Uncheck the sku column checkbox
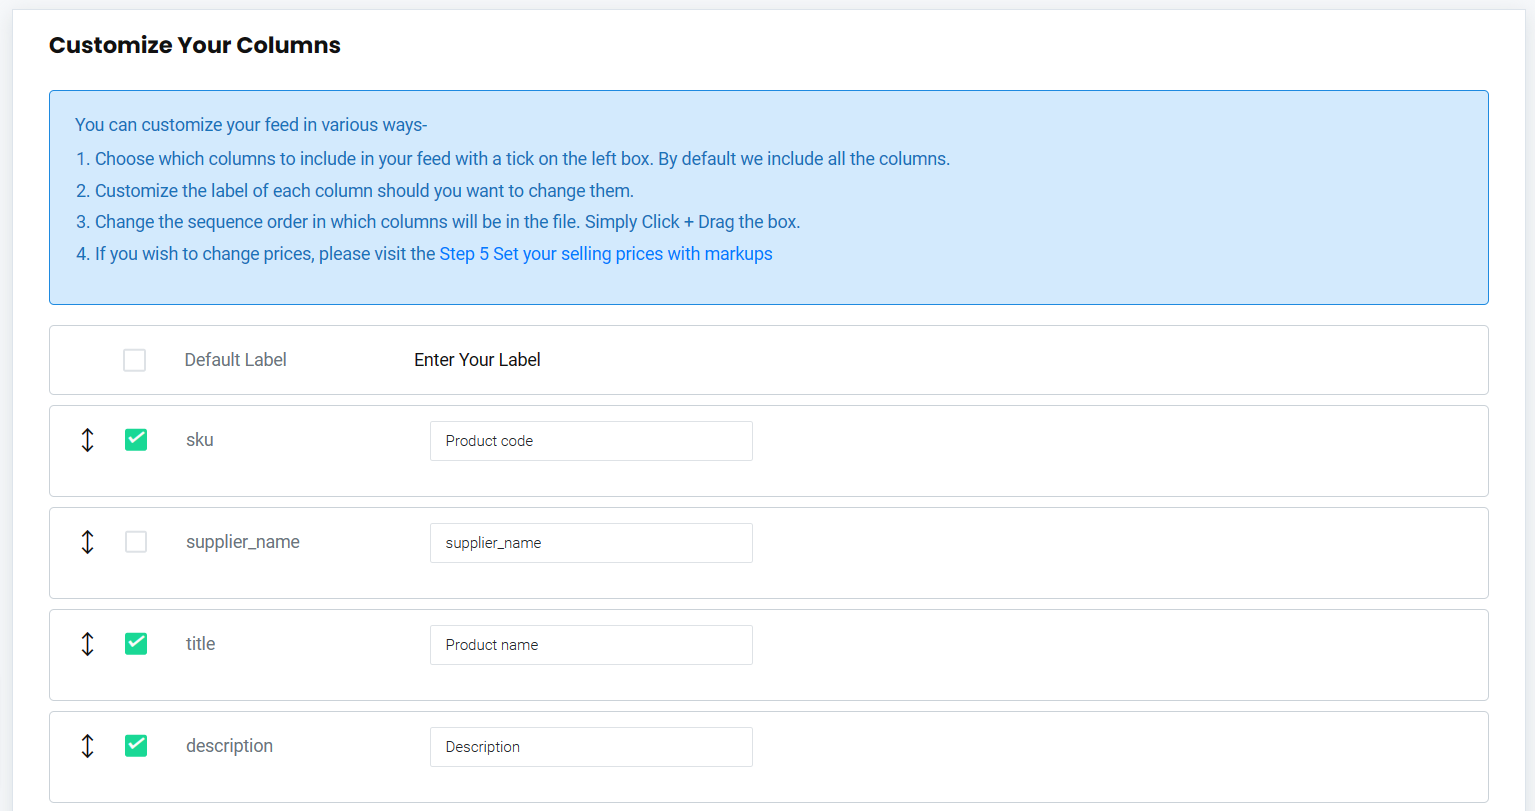This screenshot has height=811, width=1535. point(136,440)
